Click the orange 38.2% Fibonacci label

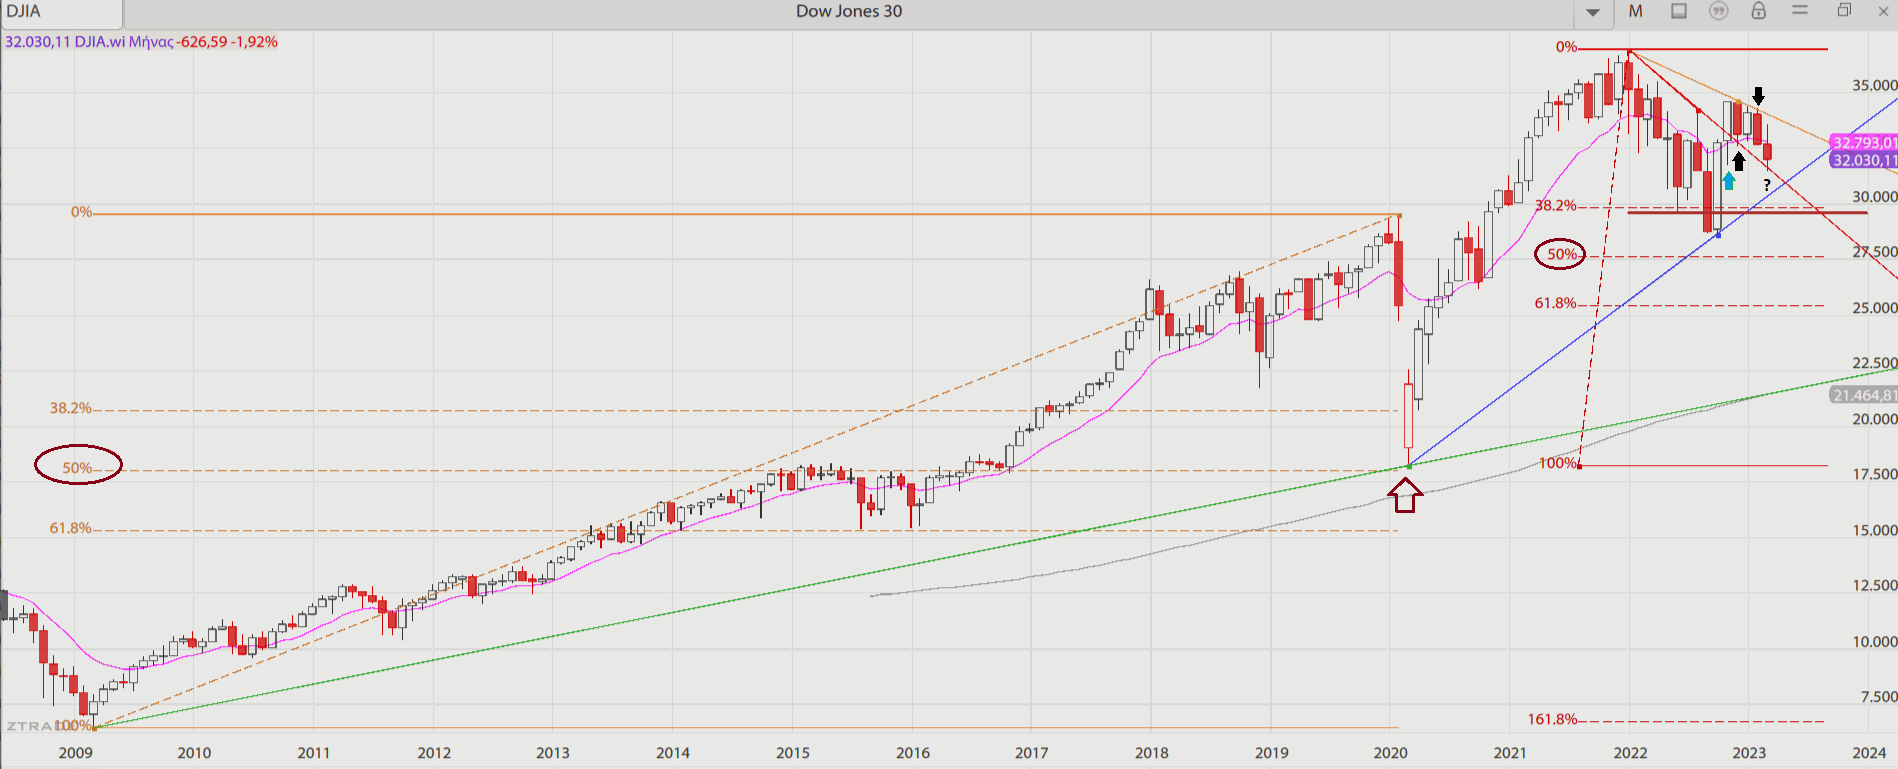coord(71,408)
